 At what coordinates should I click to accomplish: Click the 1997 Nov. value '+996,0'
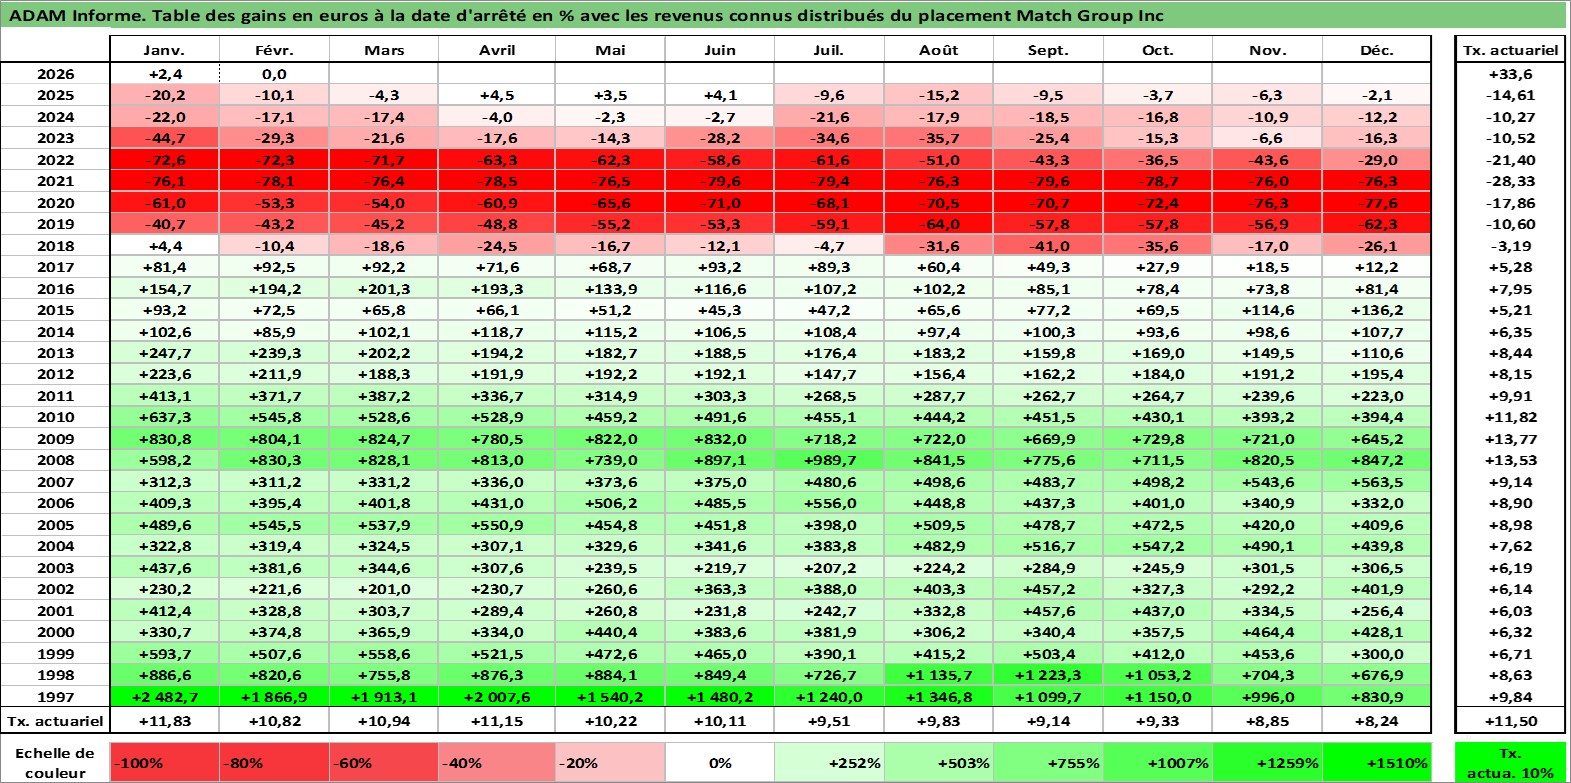pyautogui.click(x=1267, y=697)
